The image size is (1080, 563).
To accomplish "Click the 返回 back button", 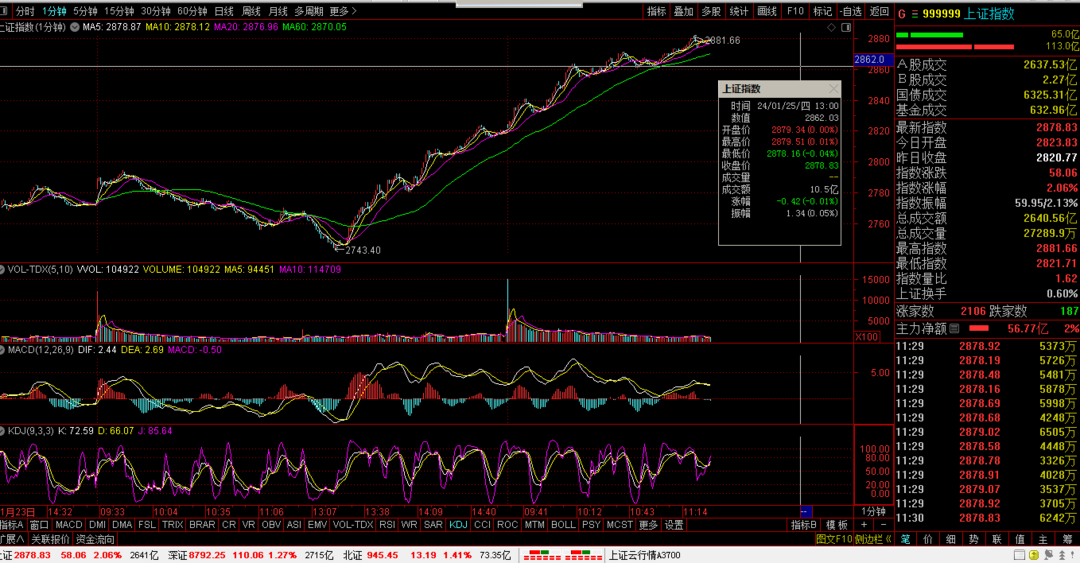I will (880, 11).
